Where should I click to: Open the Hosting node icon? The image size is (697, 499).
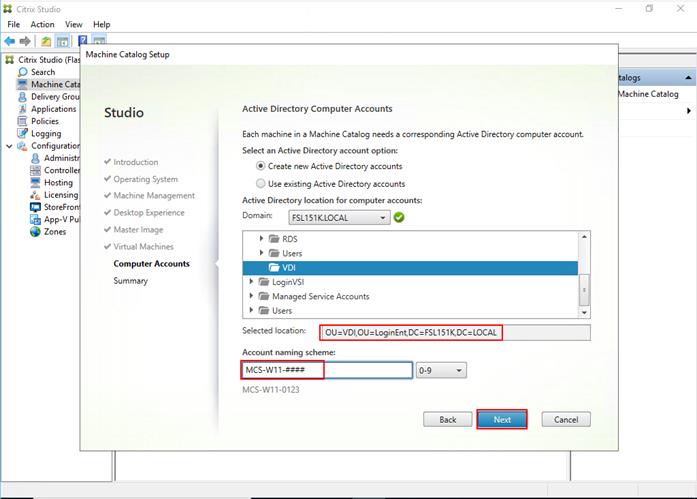(x=36, y=182)
